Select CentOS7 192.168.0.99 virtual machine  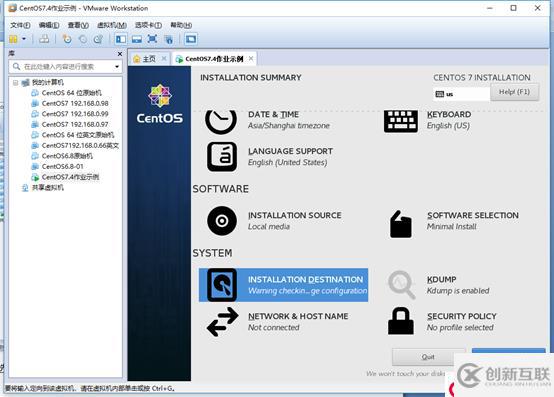pyautogui.click(x=75, y=114)
